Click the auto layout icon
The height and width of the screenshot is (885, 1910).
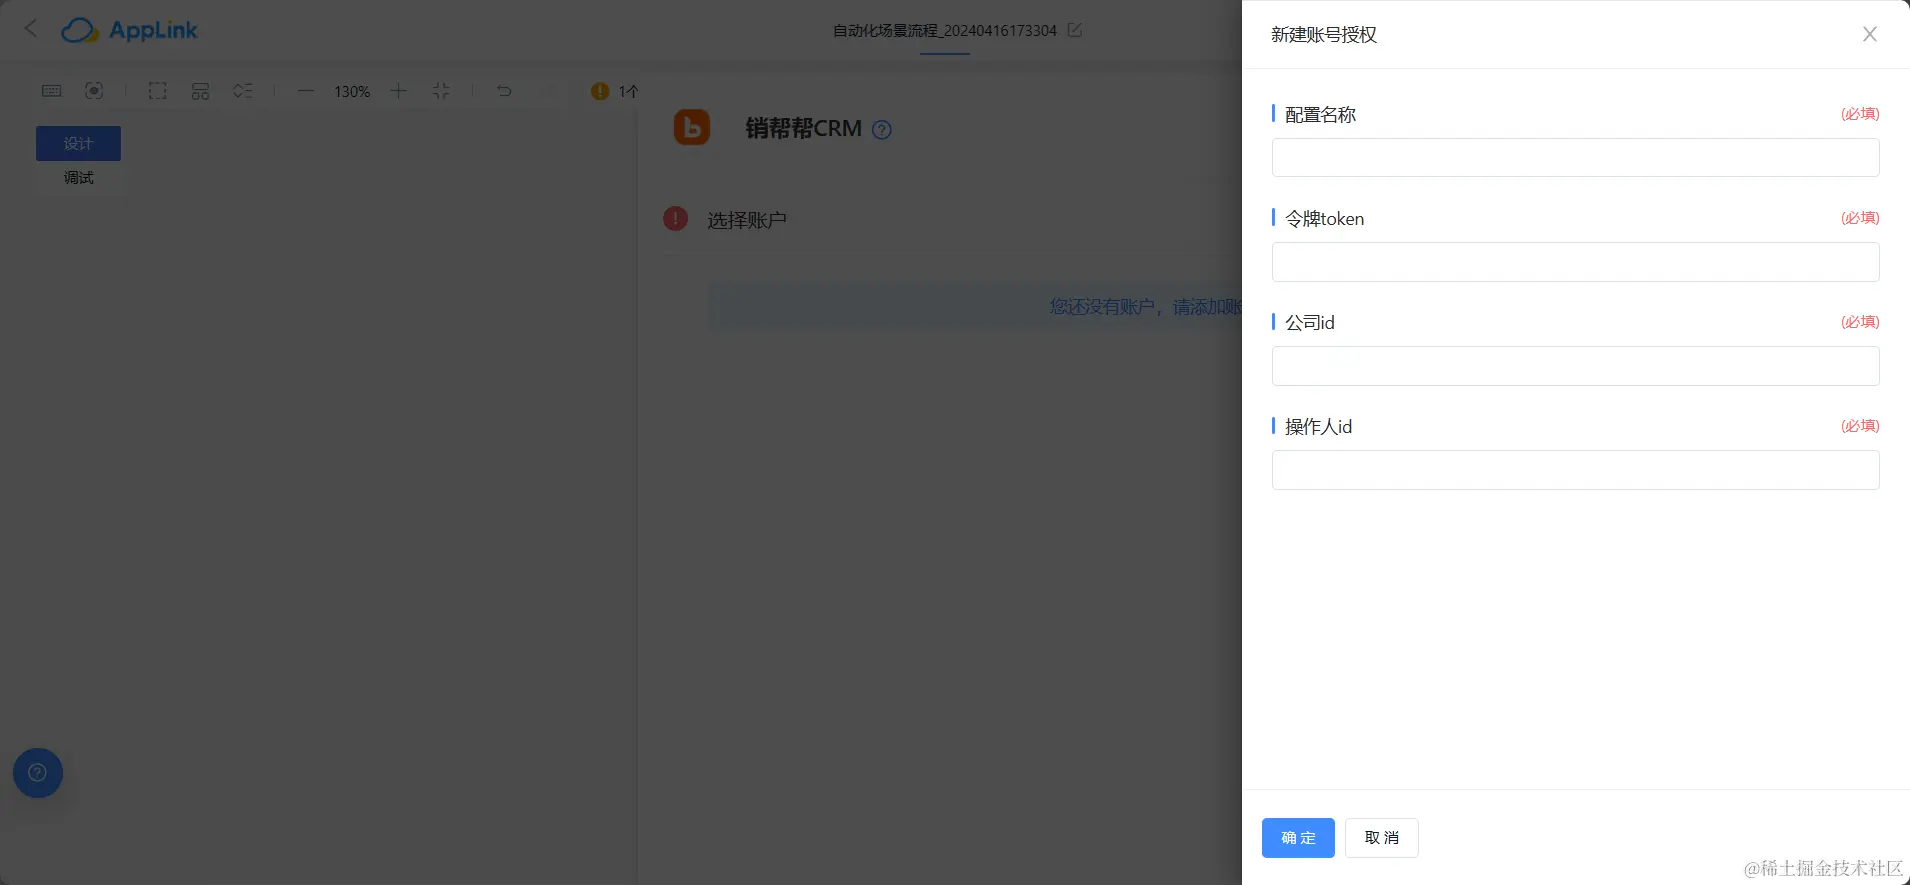tap(200, 91)
